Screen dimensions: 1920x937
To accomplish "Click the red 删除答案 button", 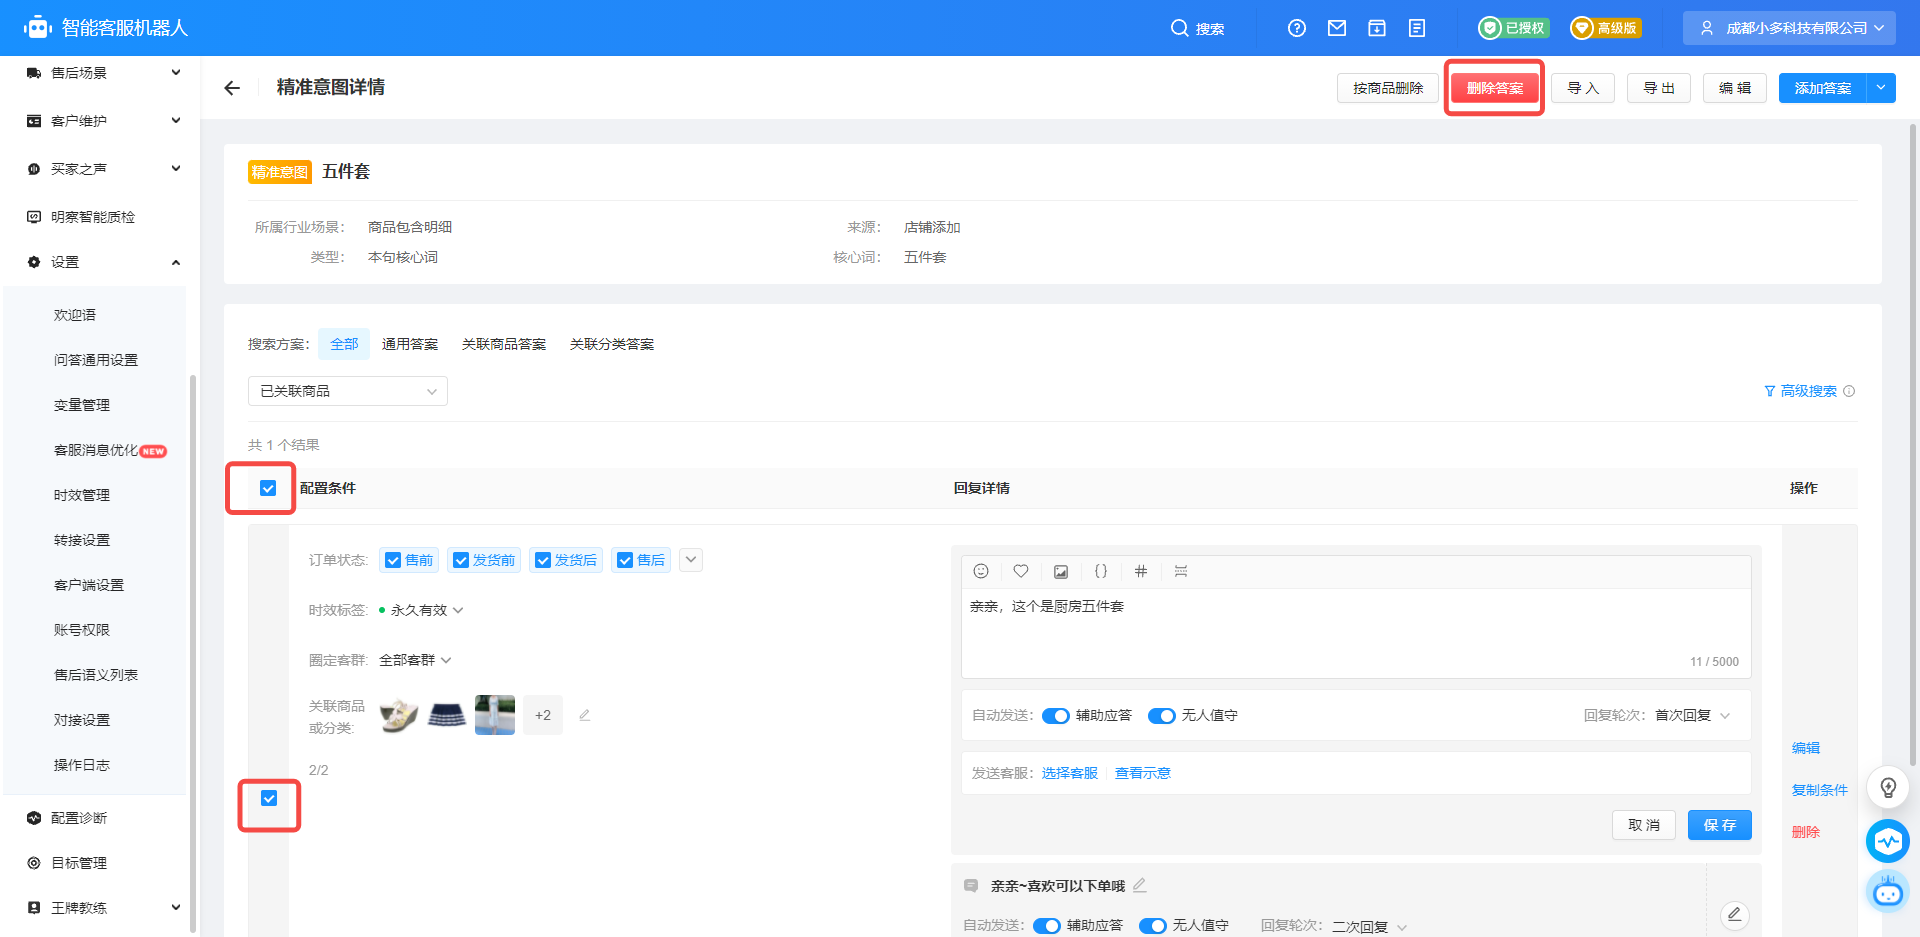I will pos(1495,88).
